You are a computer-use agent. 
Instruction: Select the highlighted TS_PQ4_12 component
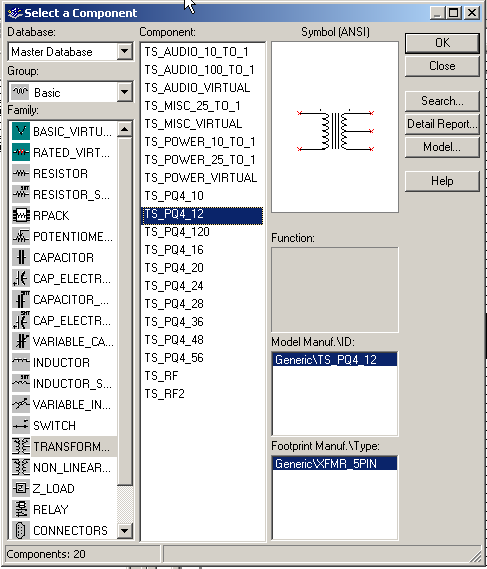coord(202,216)
